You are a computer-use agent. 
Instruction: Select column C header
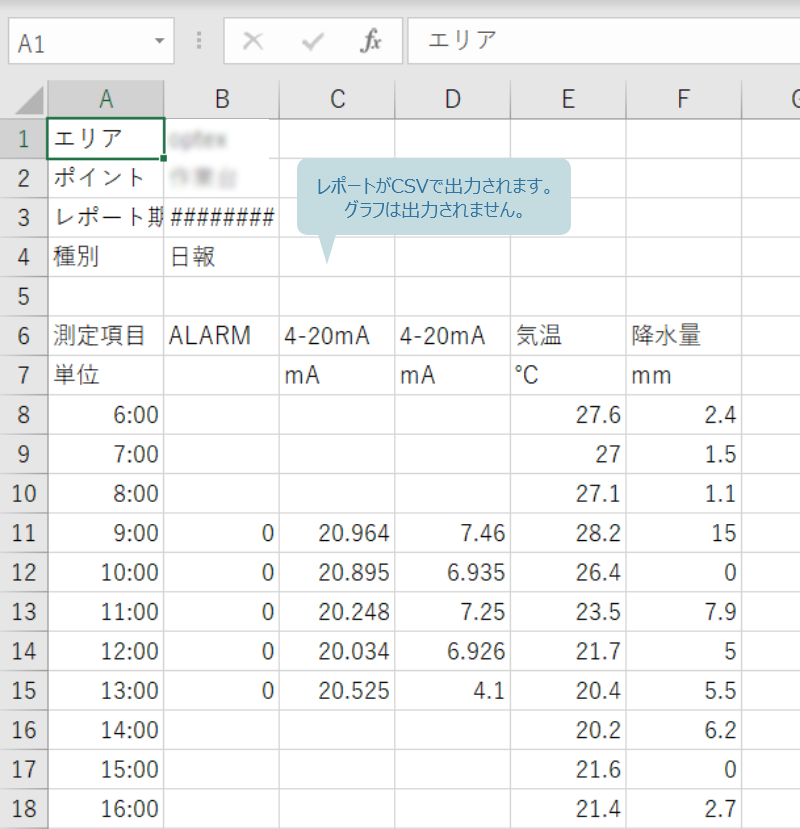(x=337, y=99)
